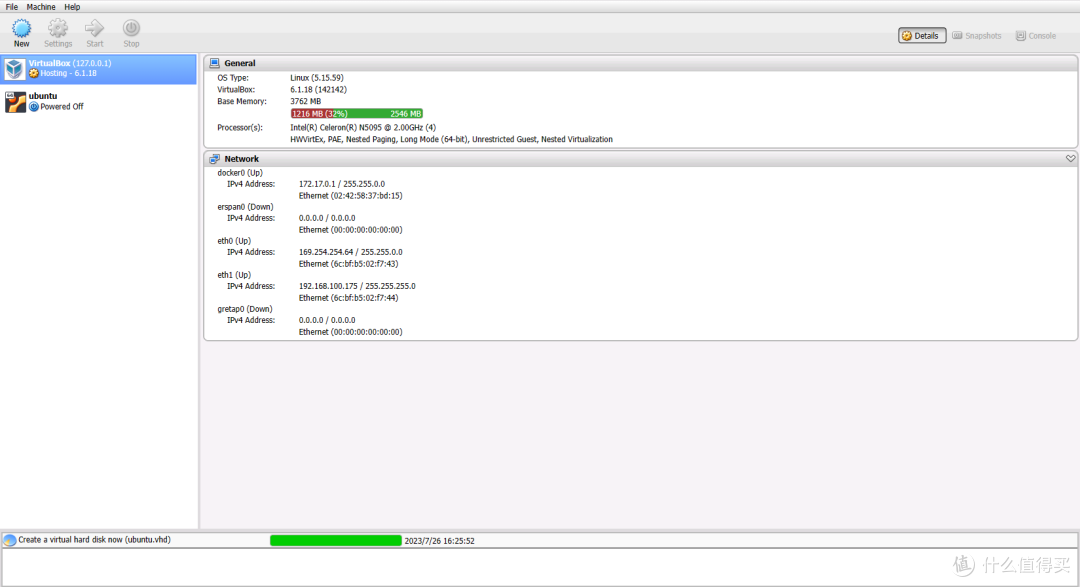This screenshot has width=1080, height=587.
Task: Switch to the Console view
Action: coord(1035,35)
